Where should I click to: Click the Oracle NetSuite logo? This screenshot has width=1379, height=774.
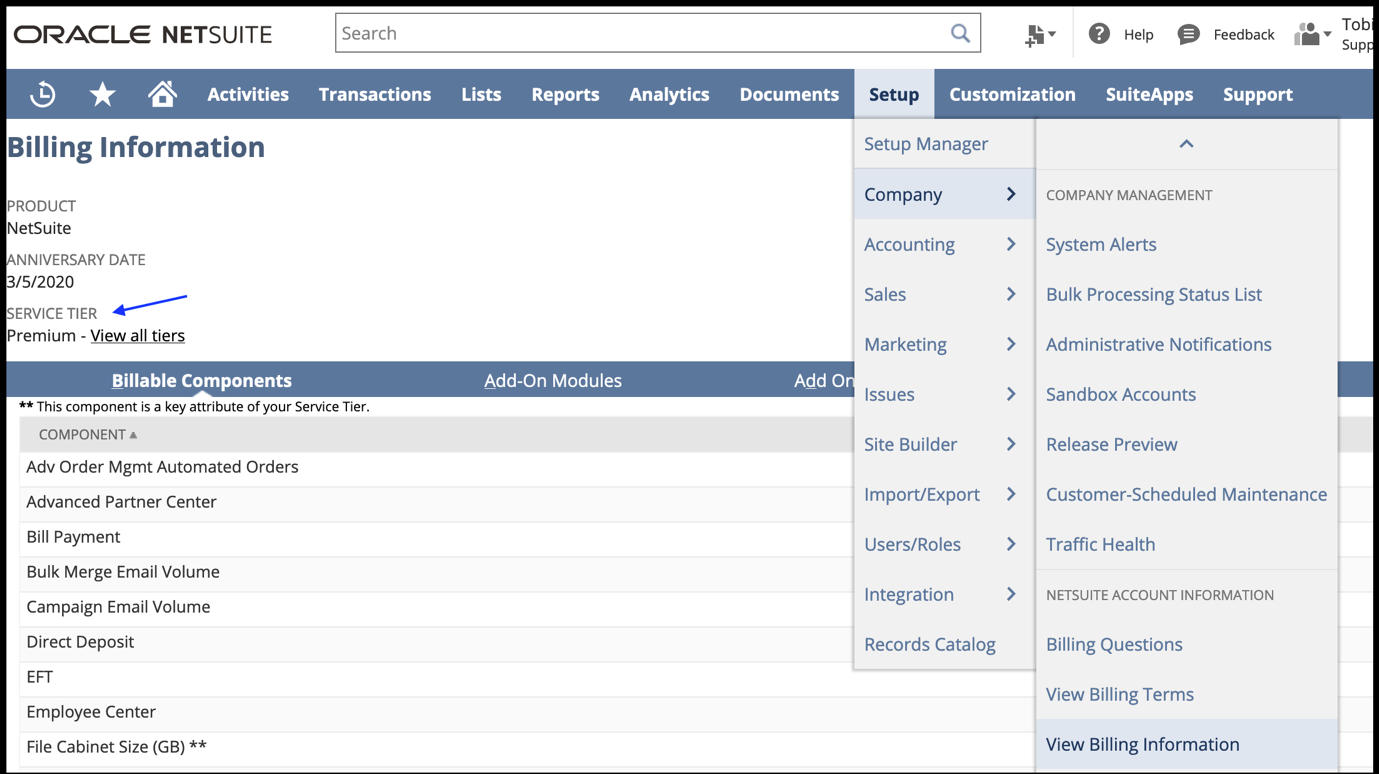143,34
